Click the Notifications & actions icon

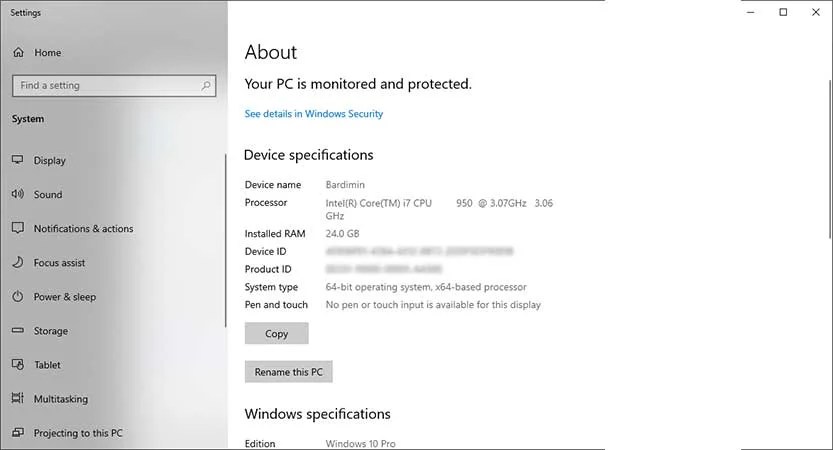click(x=18, y=228)
